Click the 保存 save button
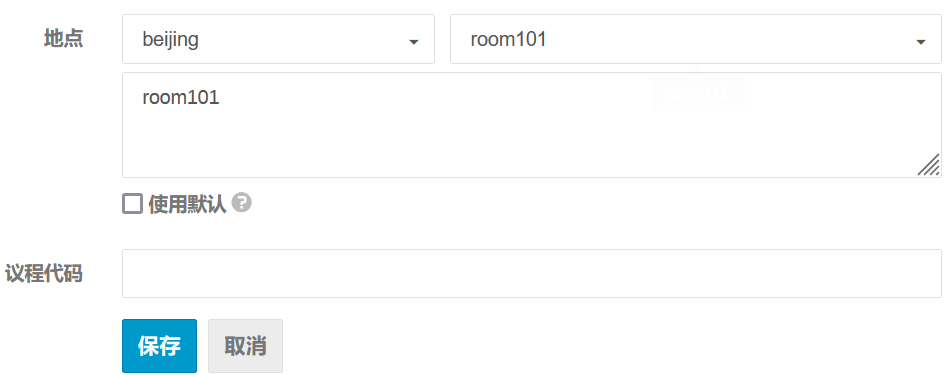The height and width of the screenshot is (375, 949). tap(159, 346)
